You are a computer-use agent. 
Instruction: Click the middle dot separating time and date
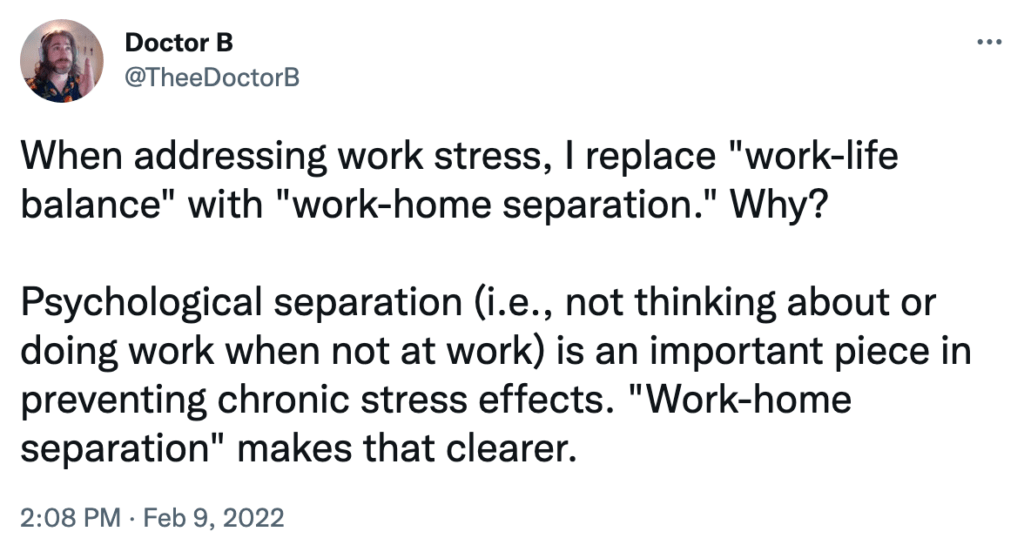132,519
